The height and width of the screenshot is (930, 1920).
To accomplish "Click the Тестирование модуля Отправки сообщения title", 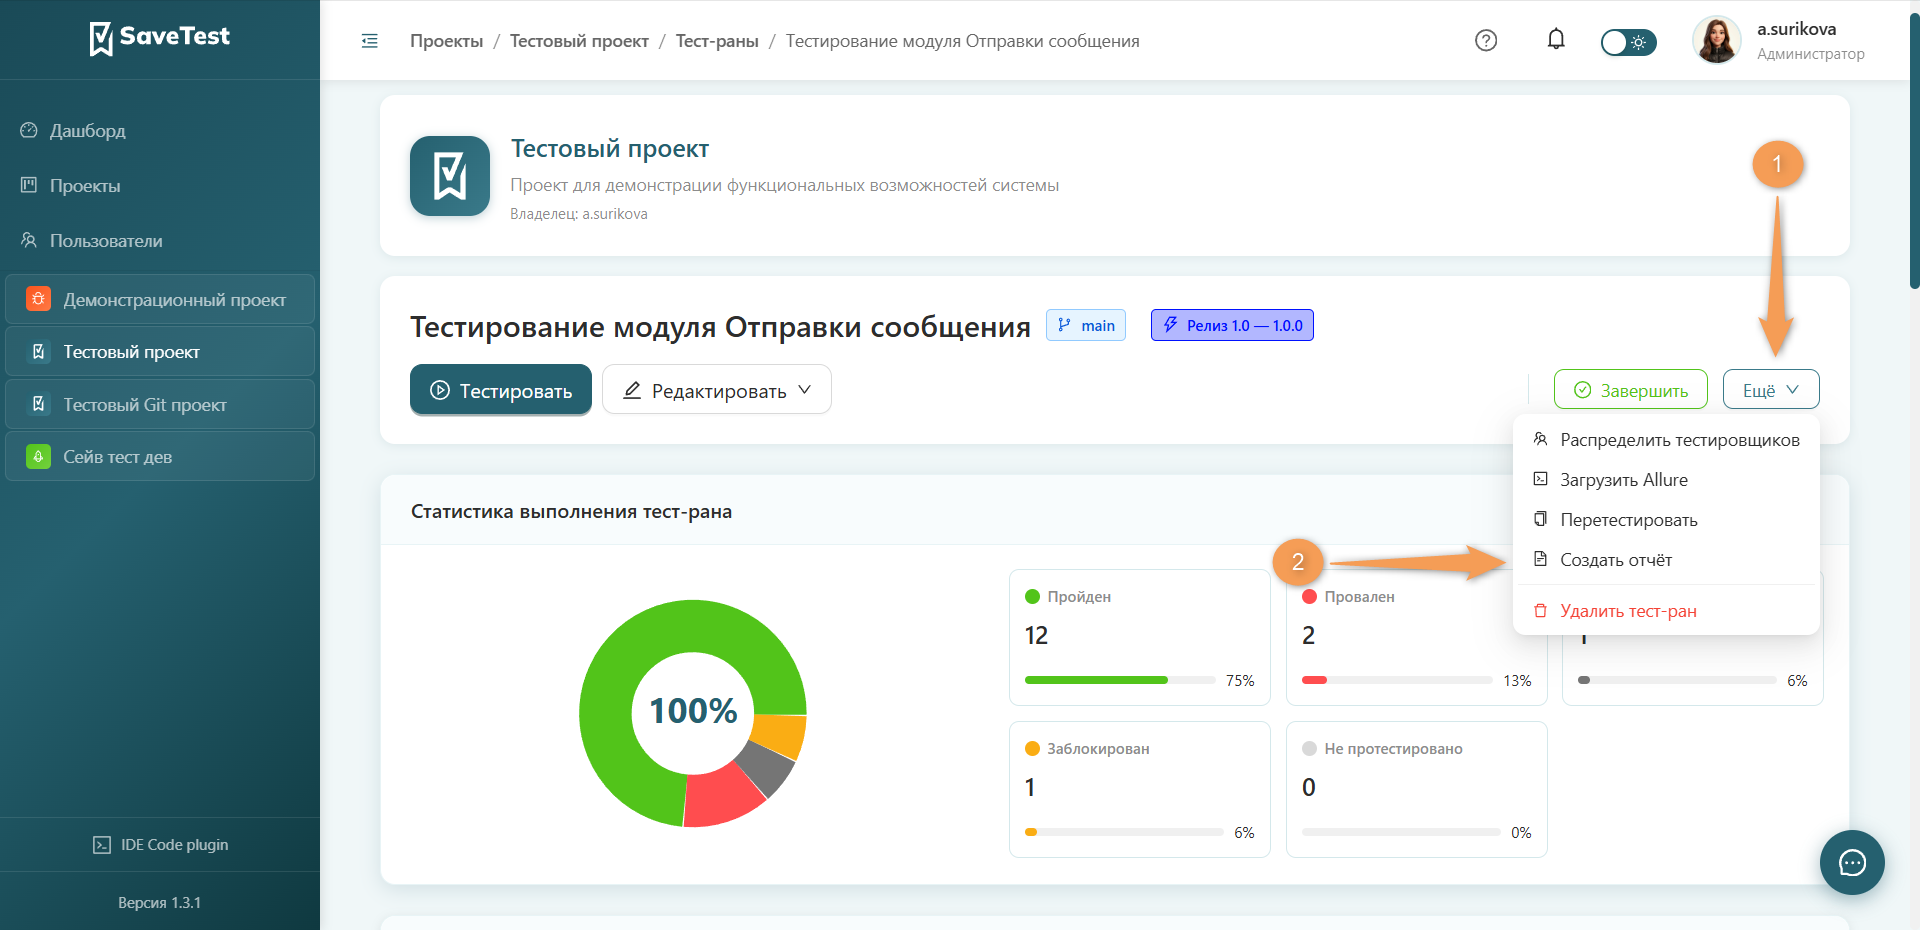I will point(720,327).
